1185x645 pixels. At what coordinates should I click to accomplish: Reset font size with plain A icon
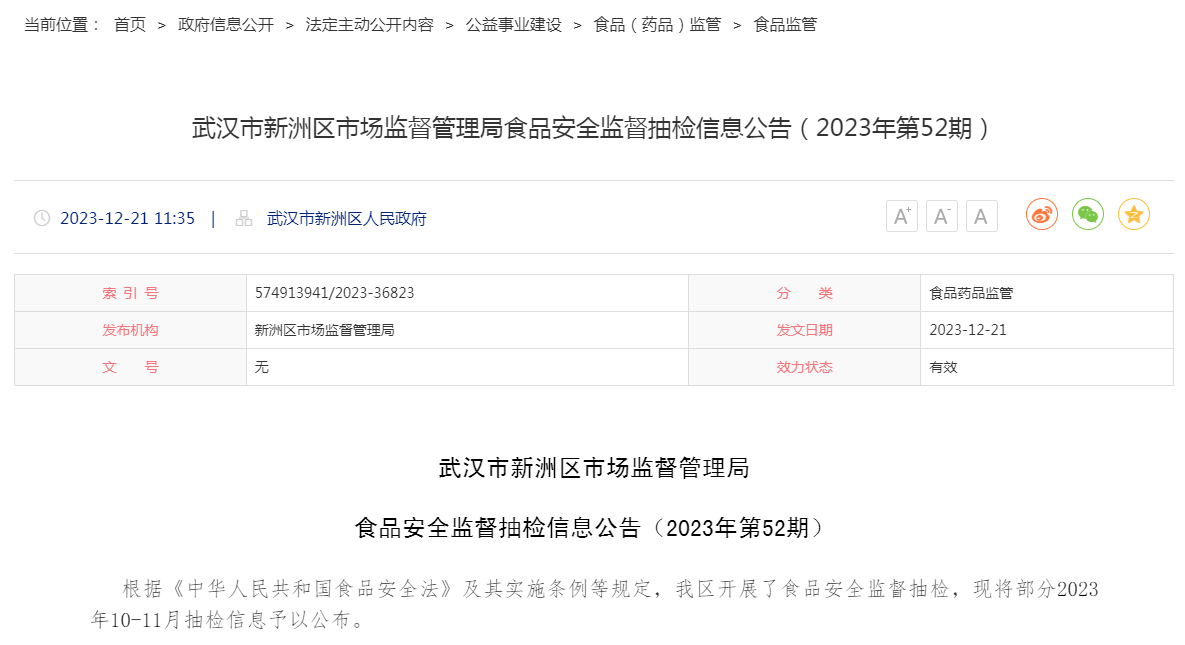[x=982, y=216]
